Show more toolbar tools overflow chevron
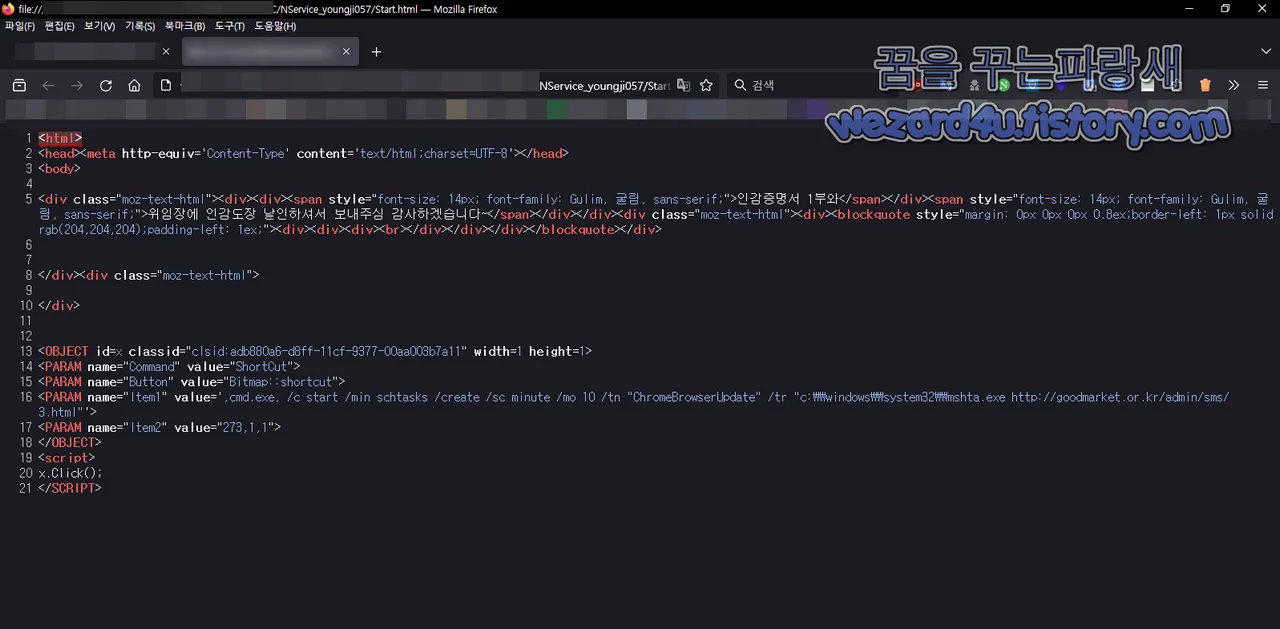This screenshot has height=629, width=1280. click(x=1234, y=85)
